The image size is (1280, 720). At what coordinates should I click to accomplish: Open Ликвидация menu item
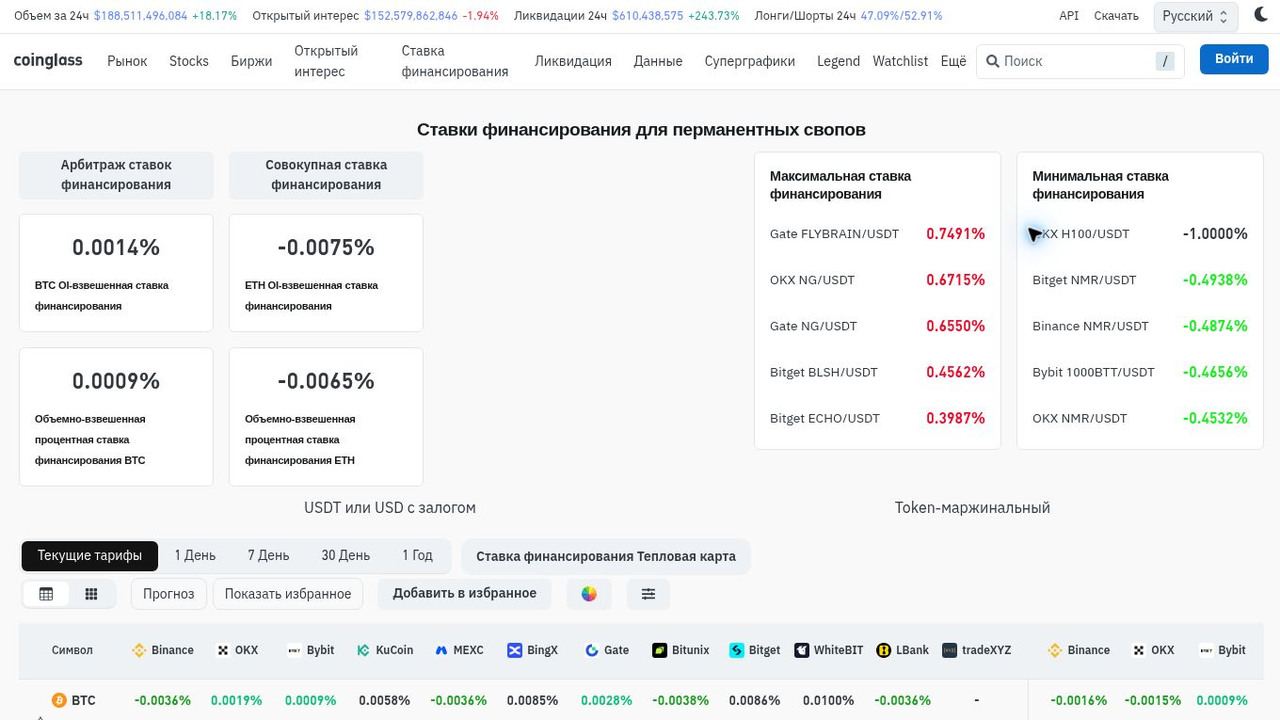click(573, 61)
